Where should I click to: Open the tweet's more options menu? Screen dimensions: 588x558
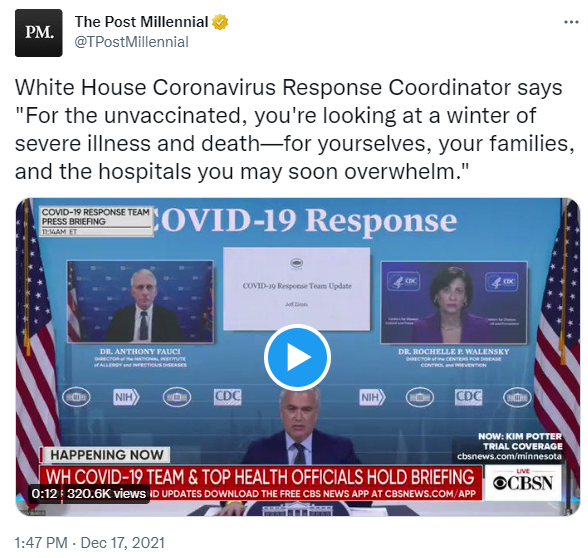571,22
